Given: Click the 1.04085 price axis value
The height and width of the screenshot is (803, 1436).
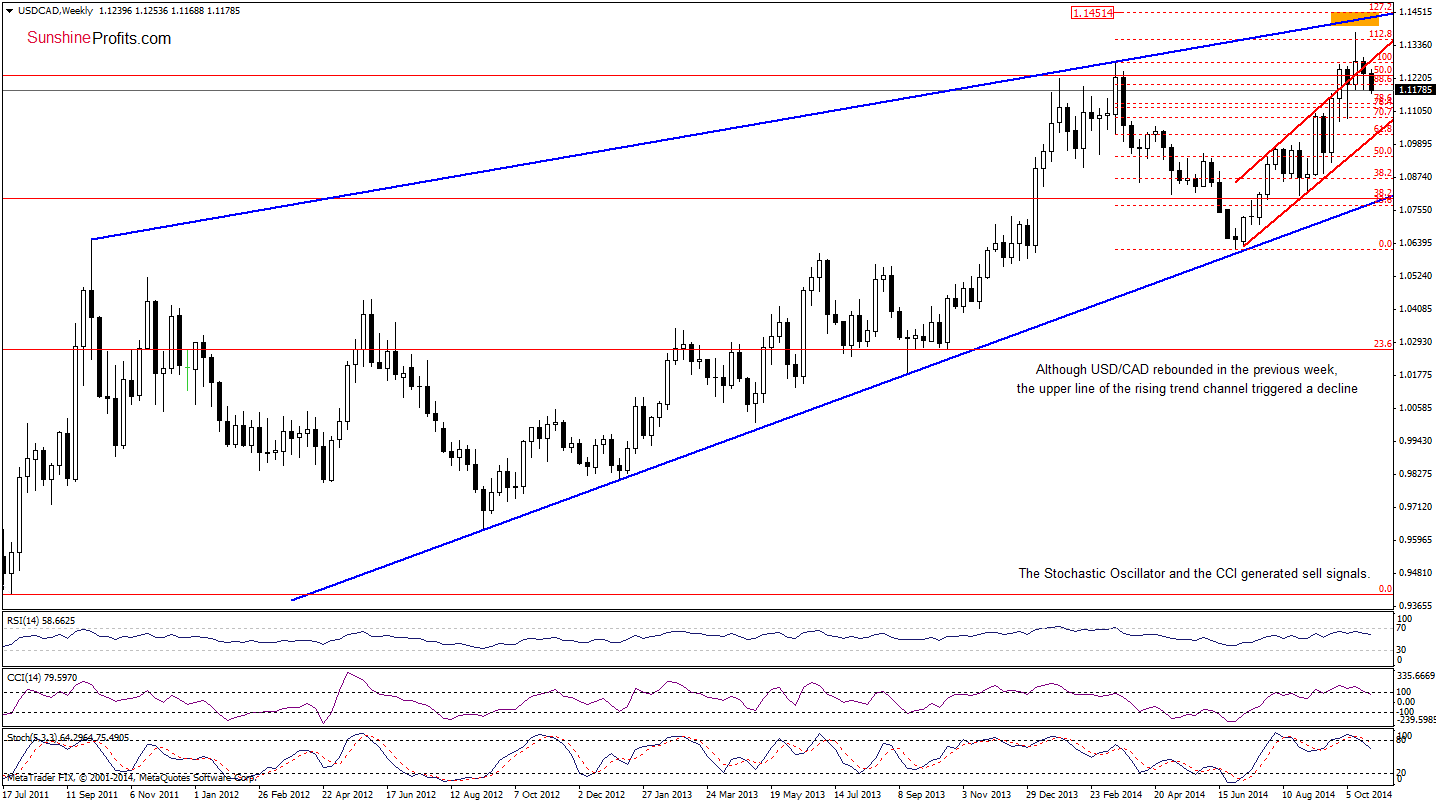Looking at the screenshot, I should coord(1417,309).
